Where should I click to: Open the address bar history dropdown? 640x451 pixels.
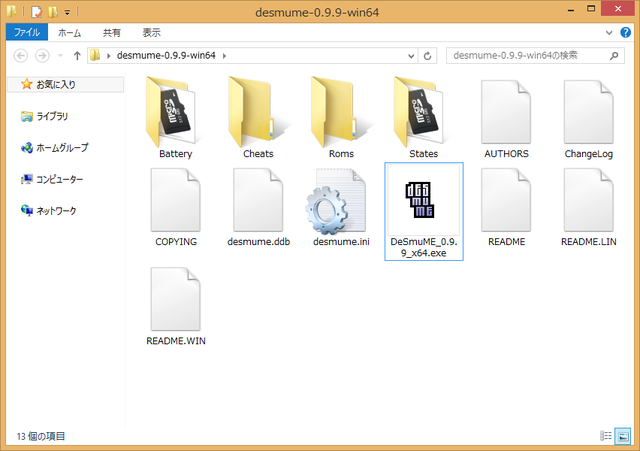(x=411, y=56)
